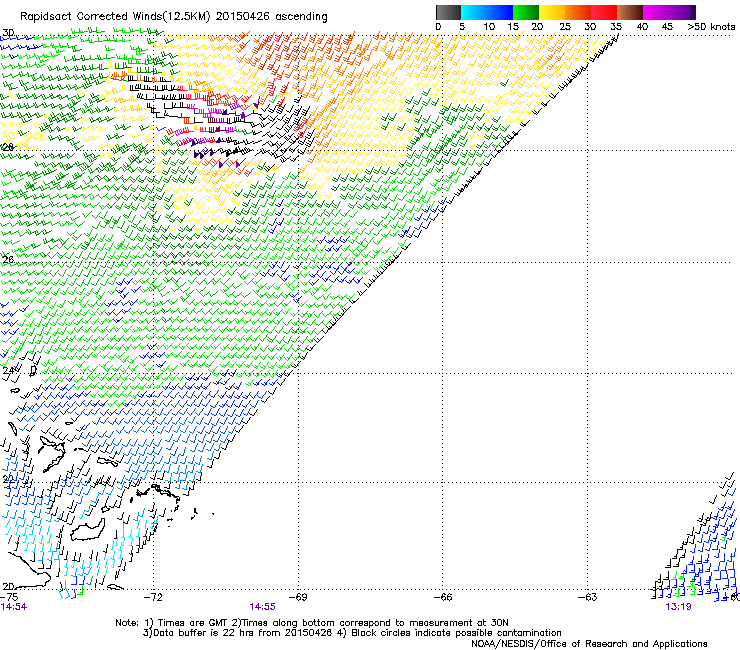
Task: Click legend tick label '25'
Action: point(565,27)
